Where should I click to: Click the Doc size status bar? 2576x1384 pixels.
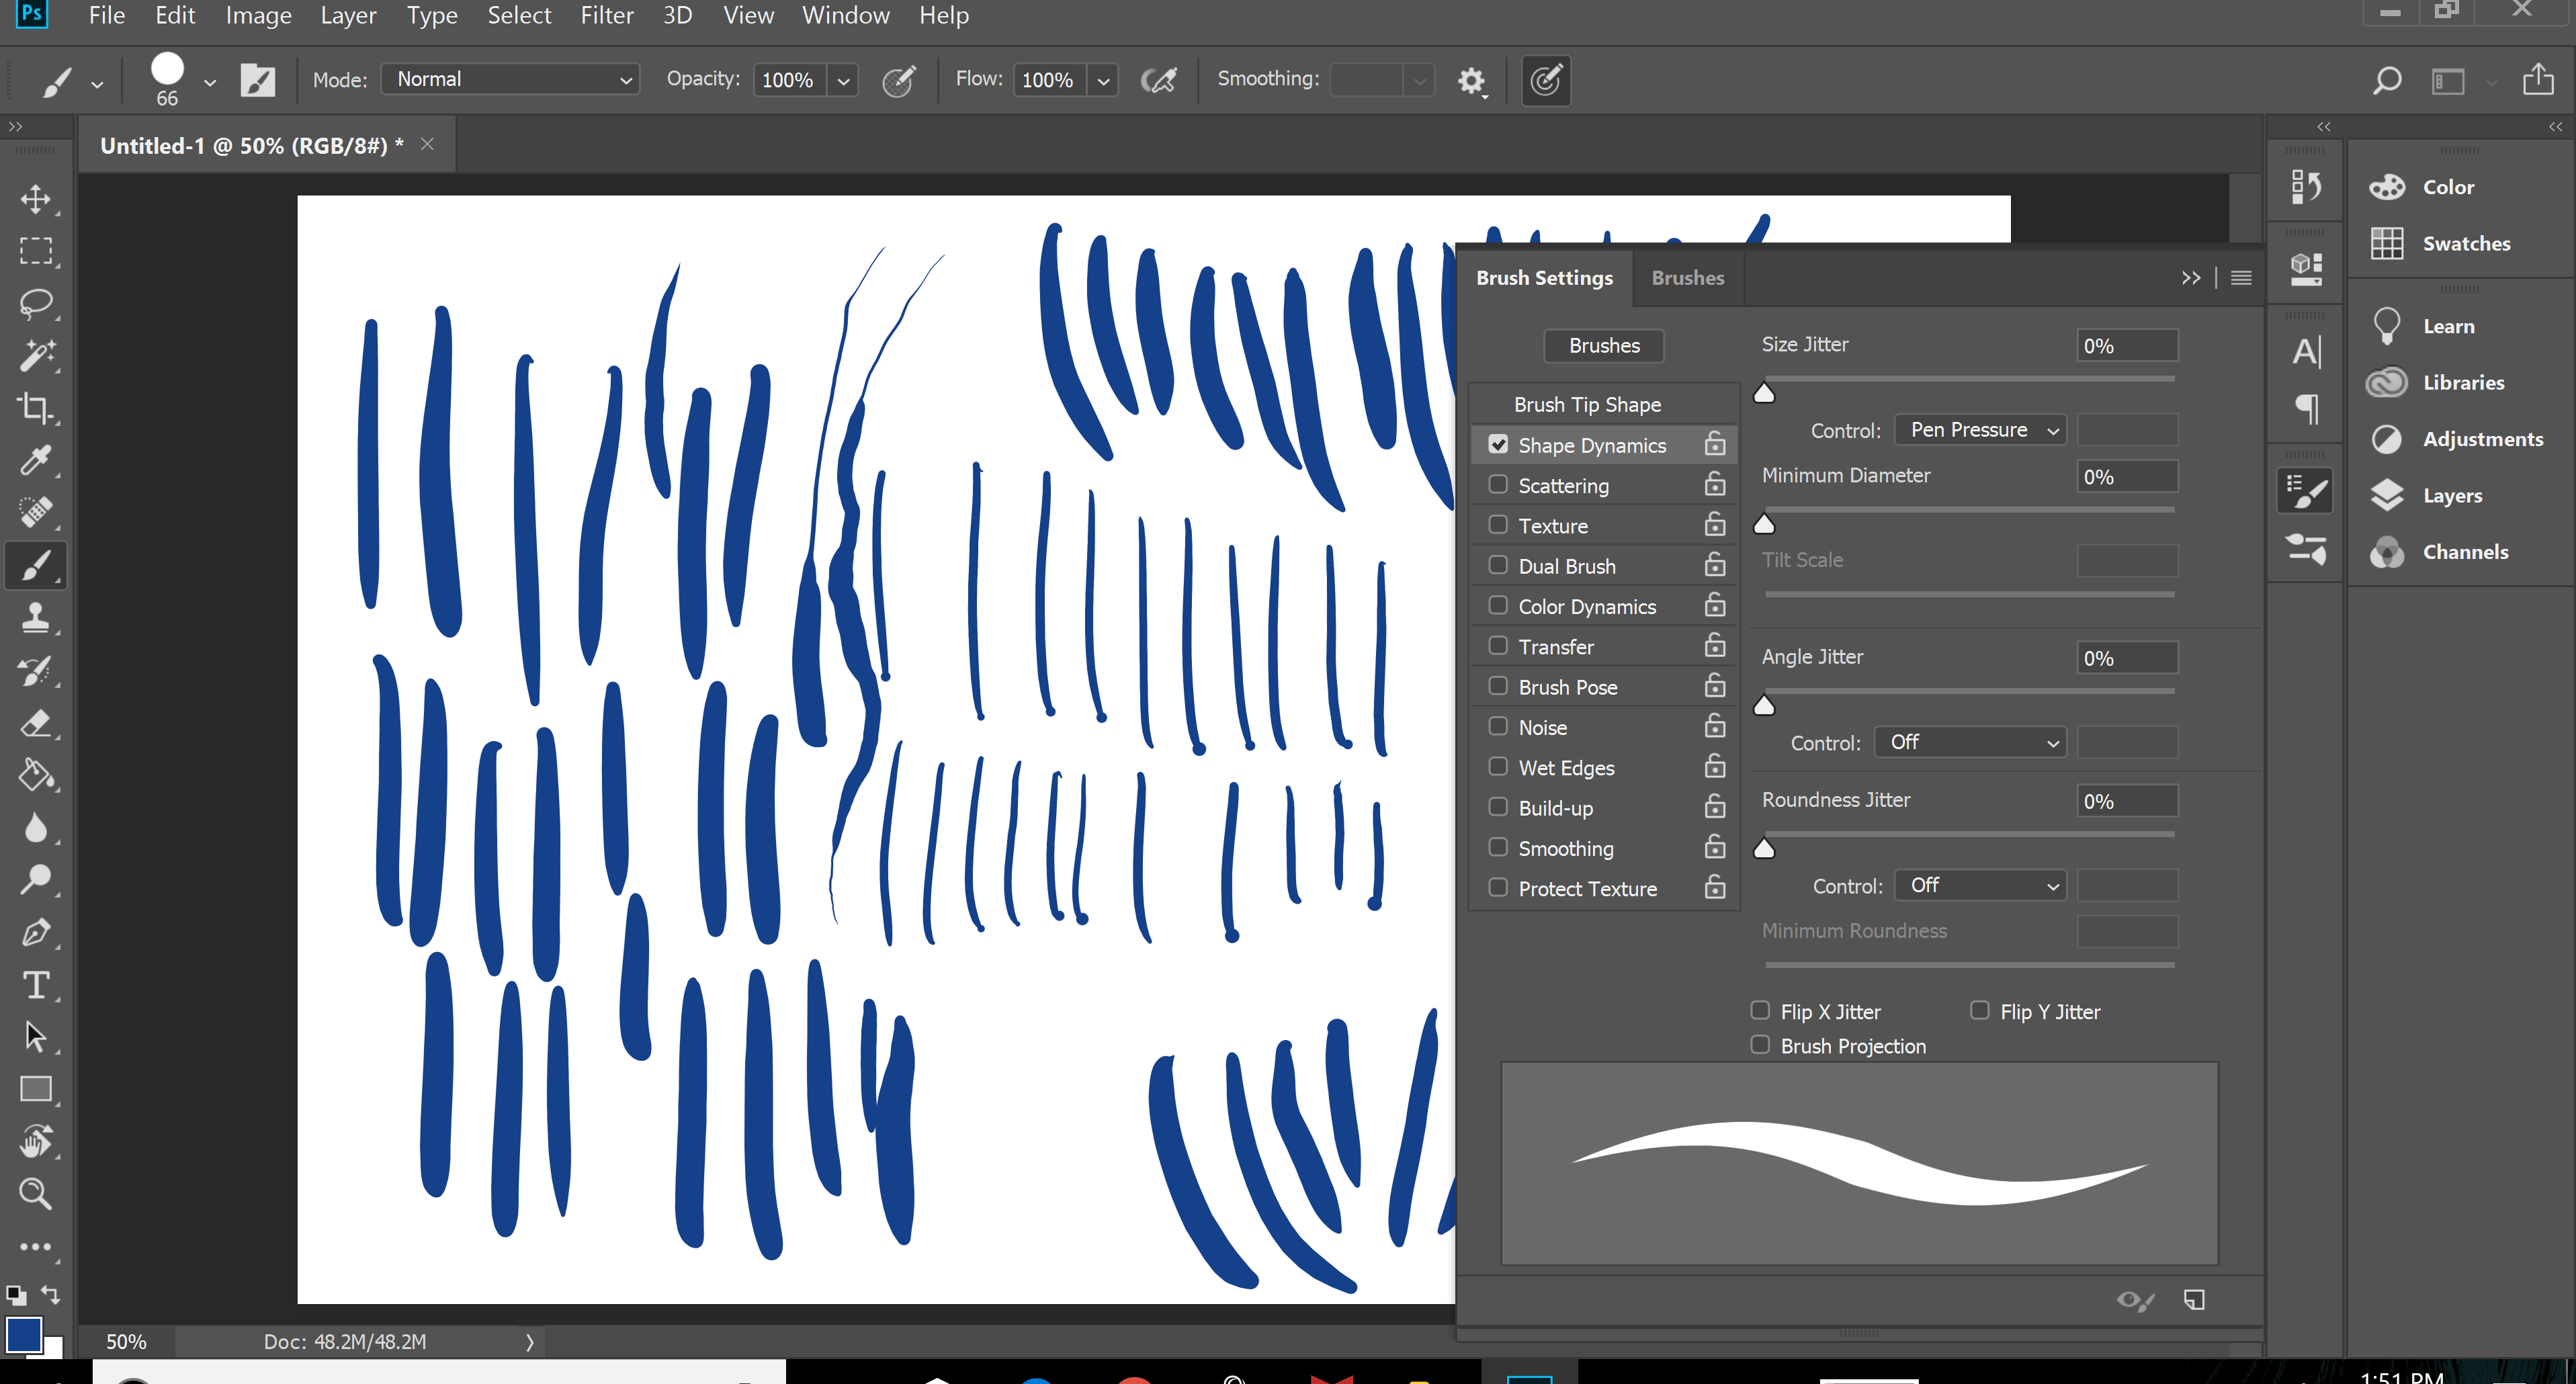(x=345, y=1342)
